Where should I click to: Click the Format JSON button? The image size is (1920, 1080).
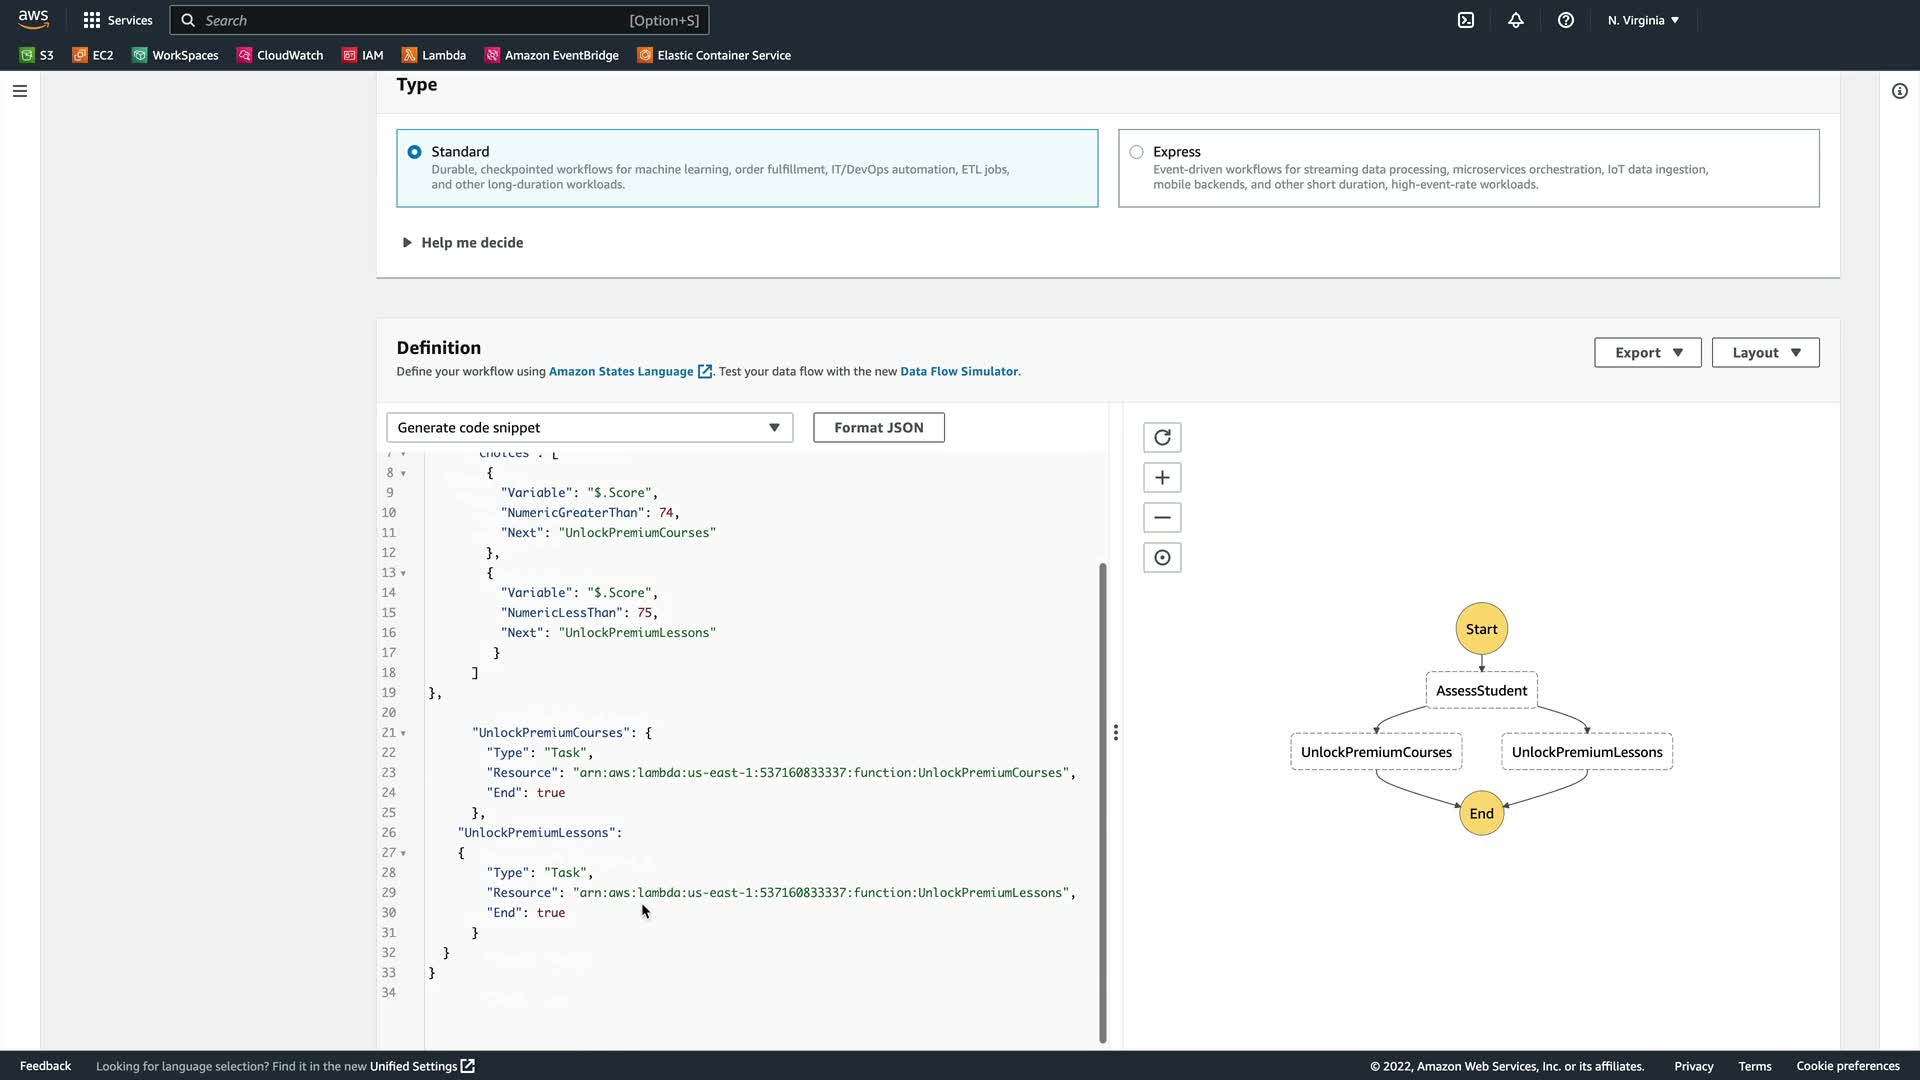878,428
